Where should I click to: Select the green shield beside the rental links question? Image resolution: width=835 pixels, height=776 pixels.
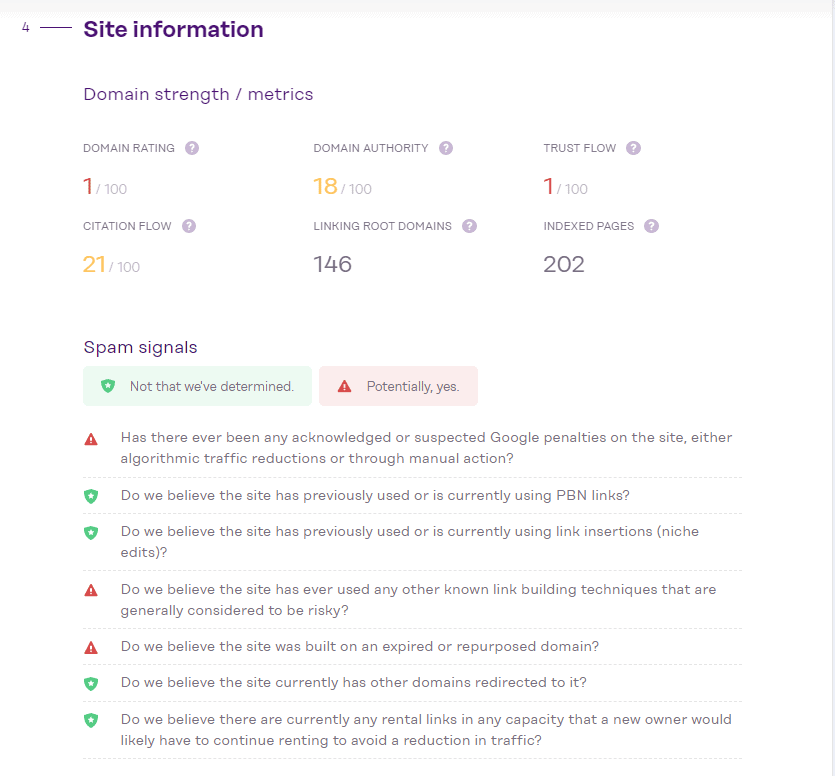click(91, 719)
